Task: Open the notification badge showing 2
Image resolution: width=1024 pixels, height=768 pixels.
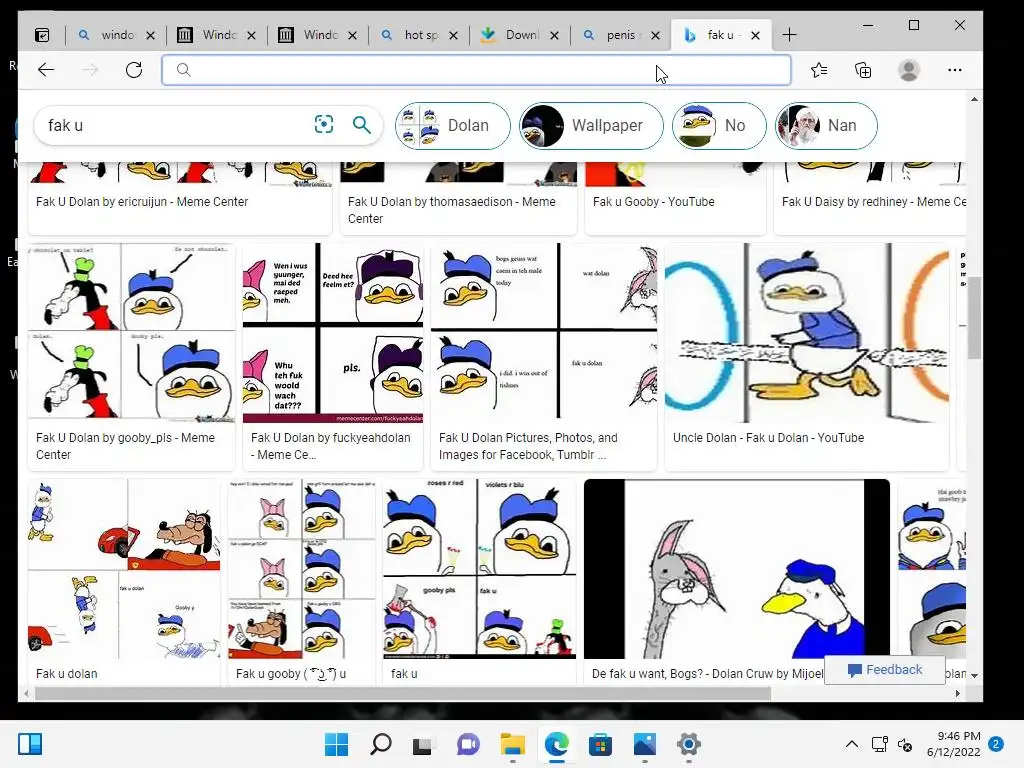Action: (x=996, y=744)
